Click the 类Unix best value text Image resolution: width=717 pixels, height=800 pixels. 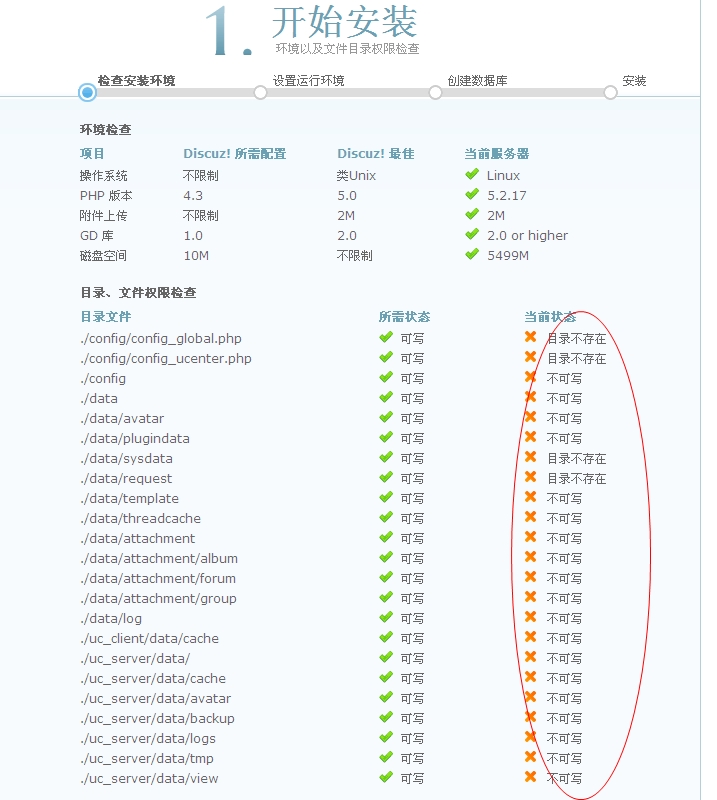pos(356,176)
